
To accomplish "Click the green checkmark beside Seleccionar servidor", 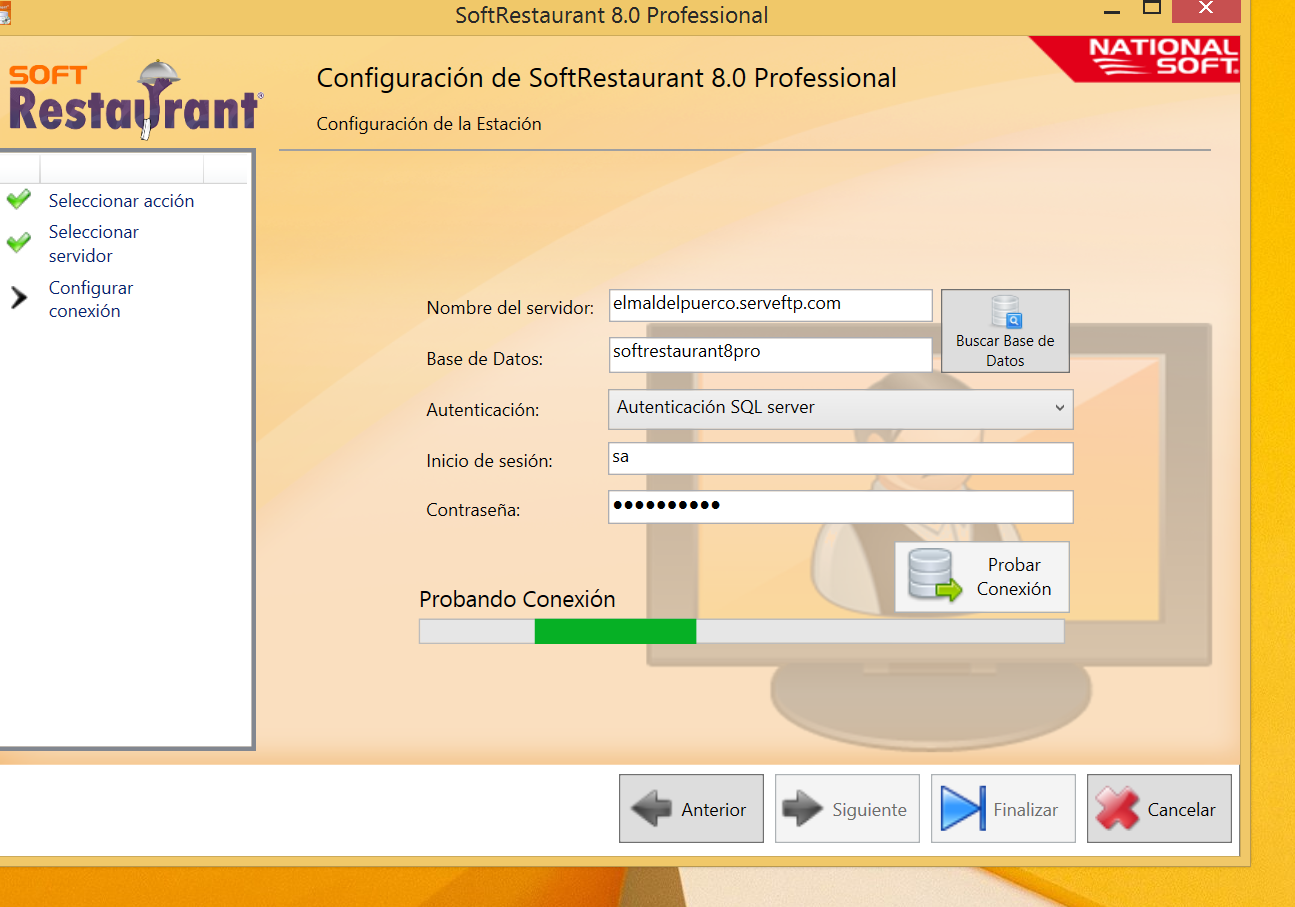I will pyautogui.click(x=18, y=242).
